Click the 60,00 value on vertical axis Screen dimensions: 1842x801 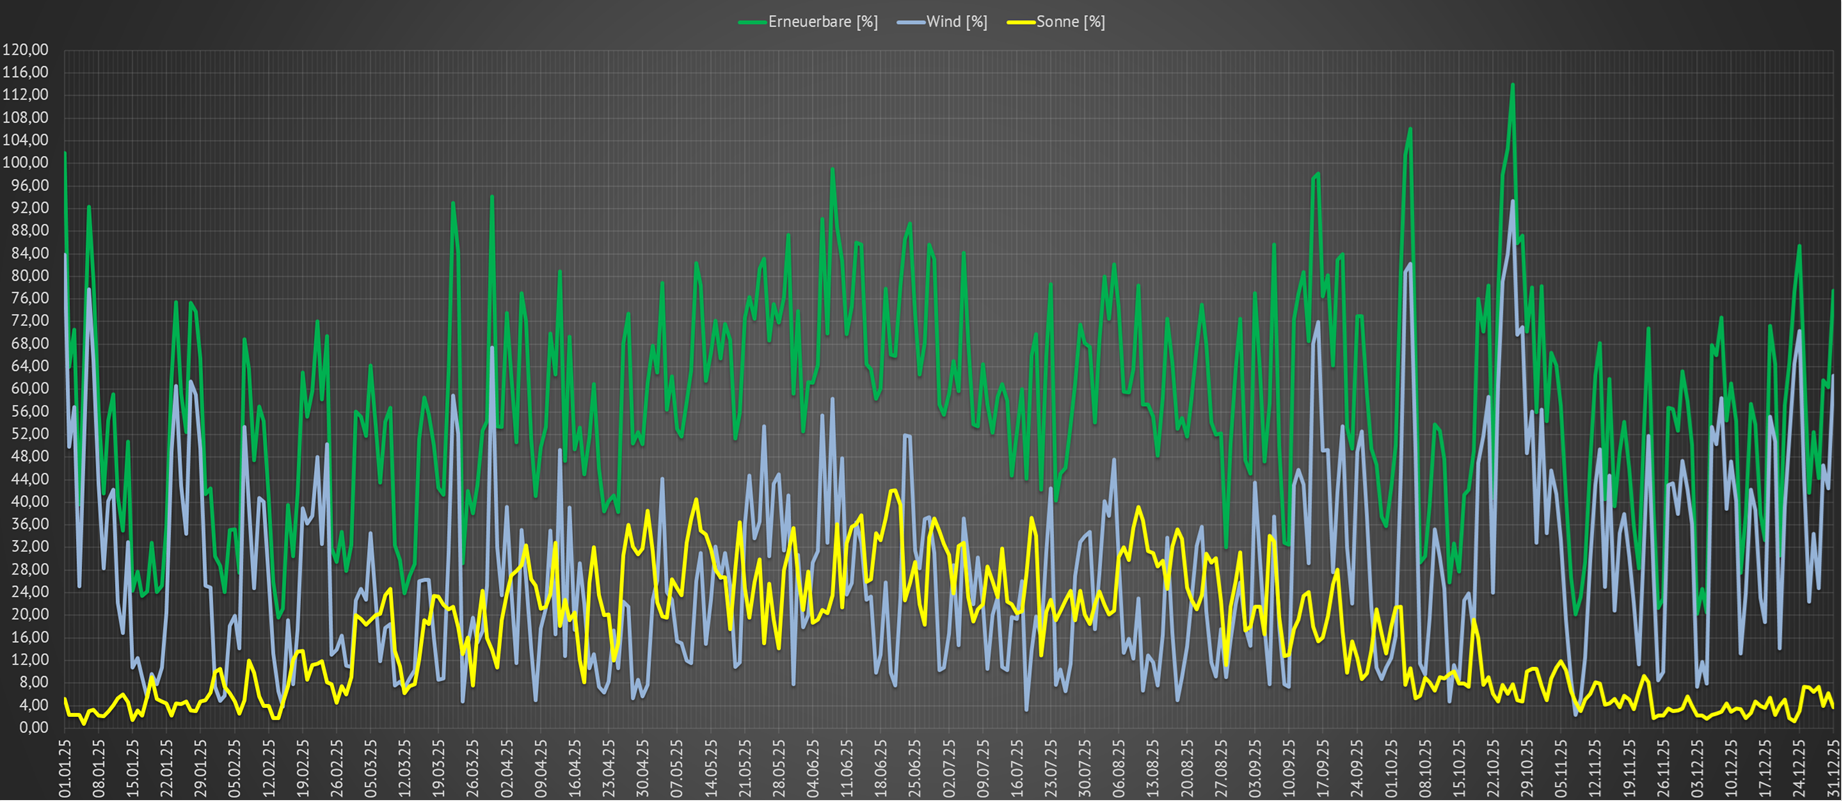point(27,389)
